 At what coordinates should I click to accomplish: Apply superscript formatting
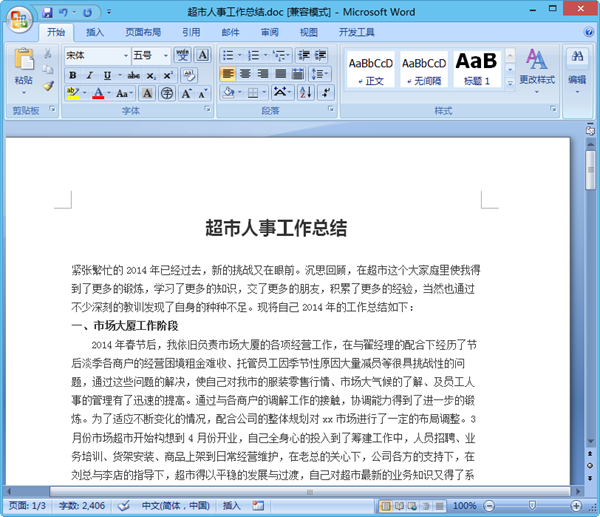[x=168, y=75]
